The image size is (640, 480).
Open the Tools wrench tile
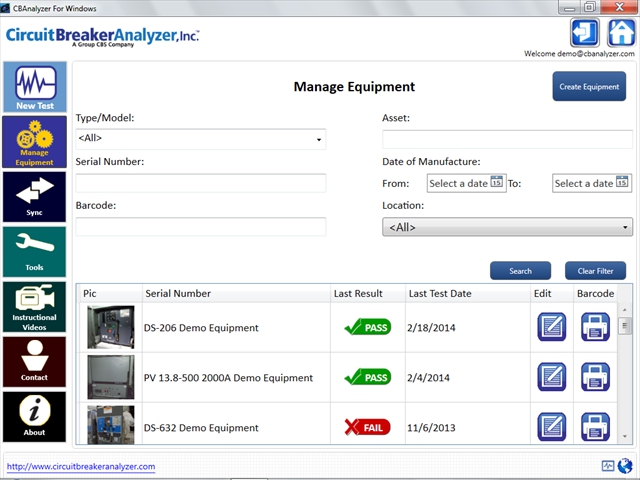[x=35, y=252]
